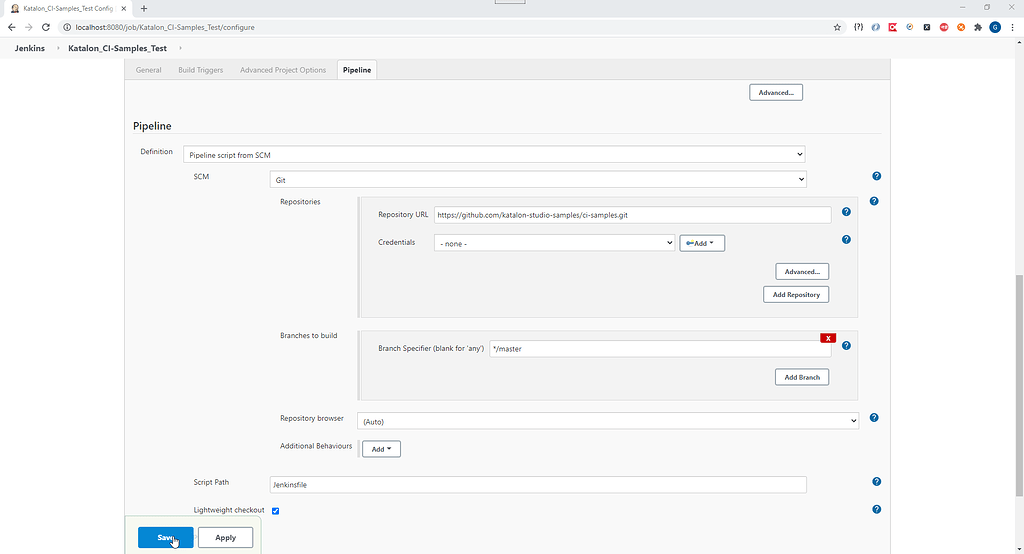Viewport: 1024px width, 554px height.
Task: Click the Add Repository button
Action: pos(796,295)
